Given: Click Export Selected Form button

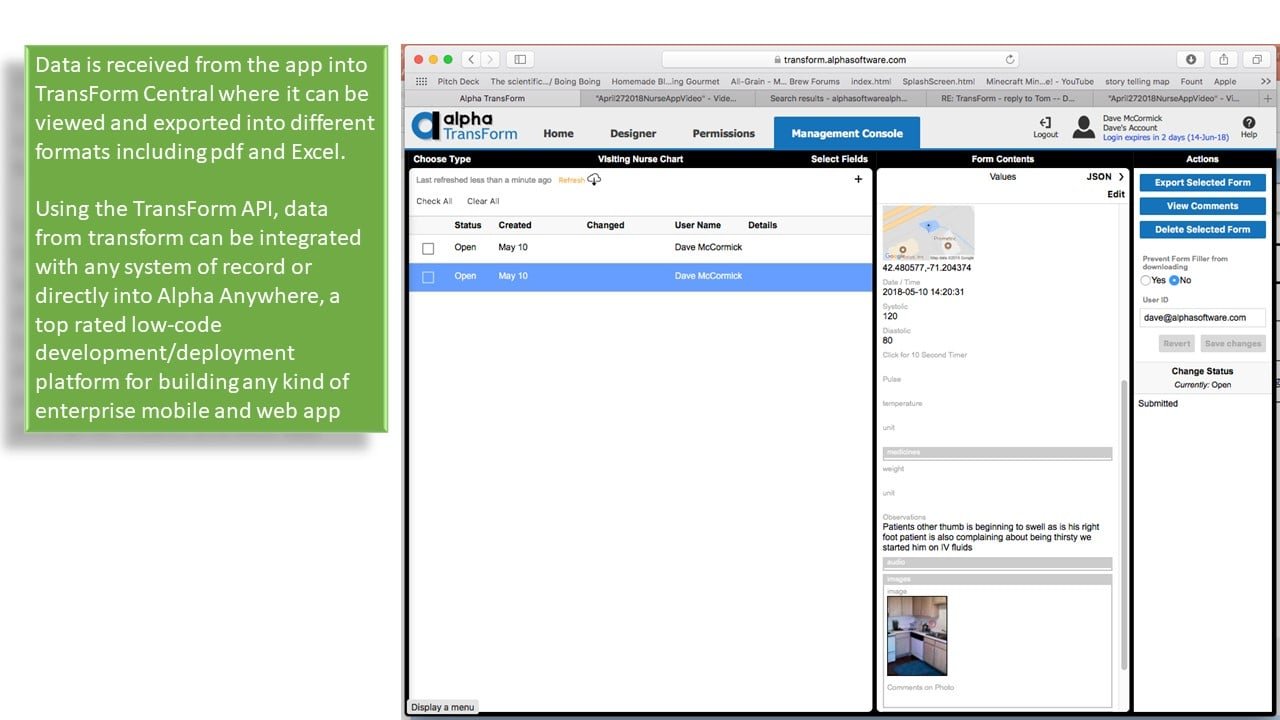Looking at the screenshot, I should [1202, 183].
